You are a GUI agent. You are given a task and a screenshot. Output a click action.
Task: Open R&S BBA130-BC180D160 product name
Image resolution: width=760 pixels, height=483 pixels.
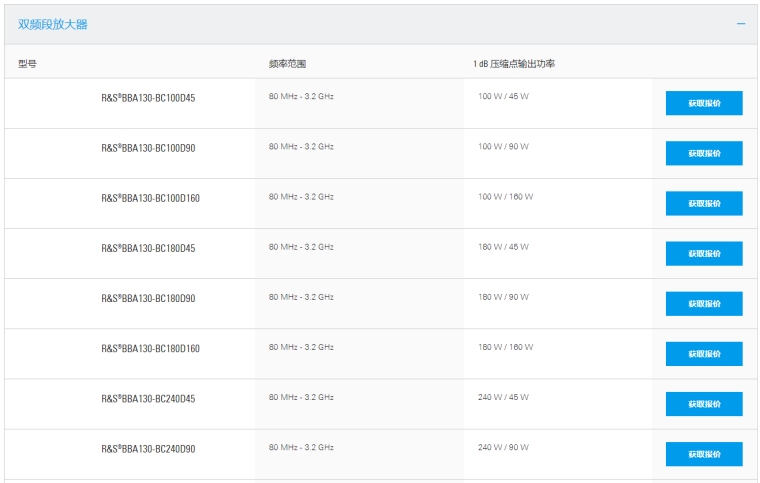[x=150, y=348]
